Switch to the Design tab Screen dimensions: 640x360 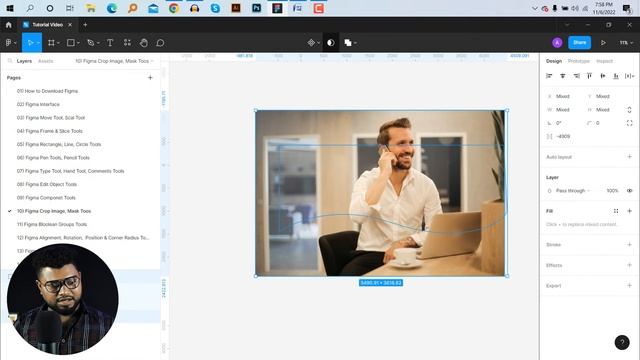554,61
